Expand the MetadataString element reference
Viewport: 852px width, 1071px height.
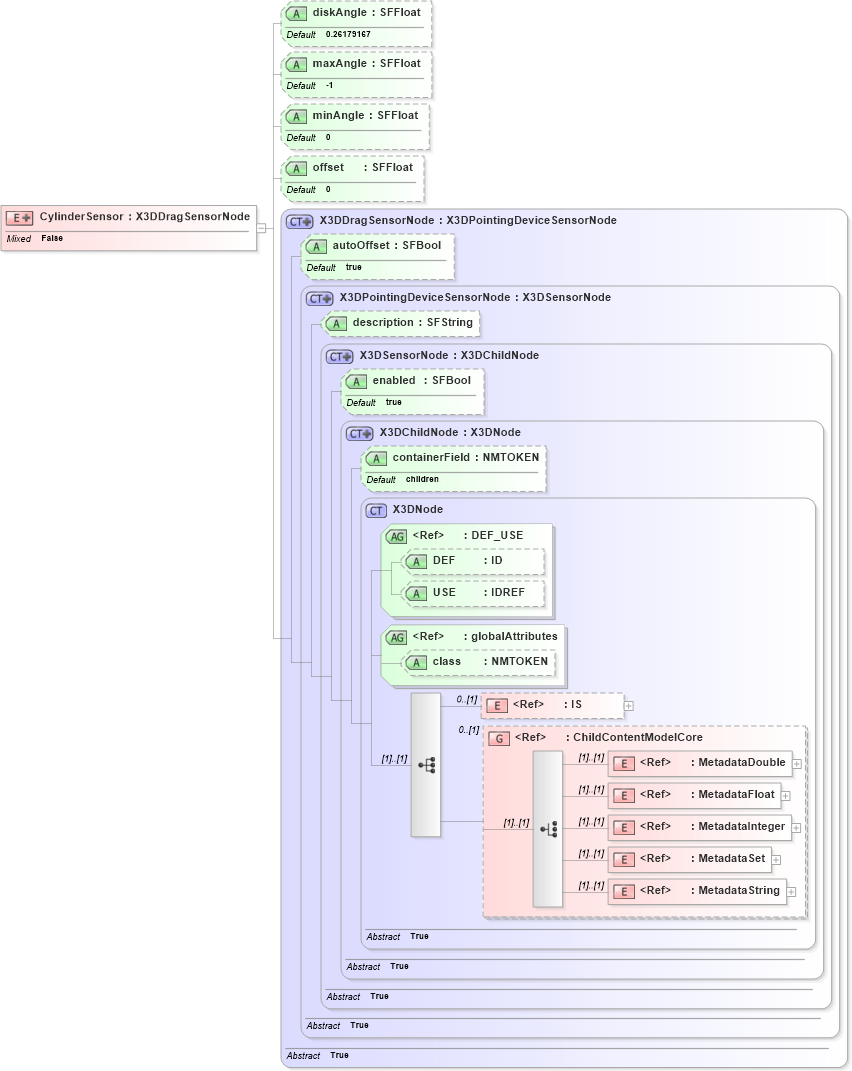click(x=791, y=892)
